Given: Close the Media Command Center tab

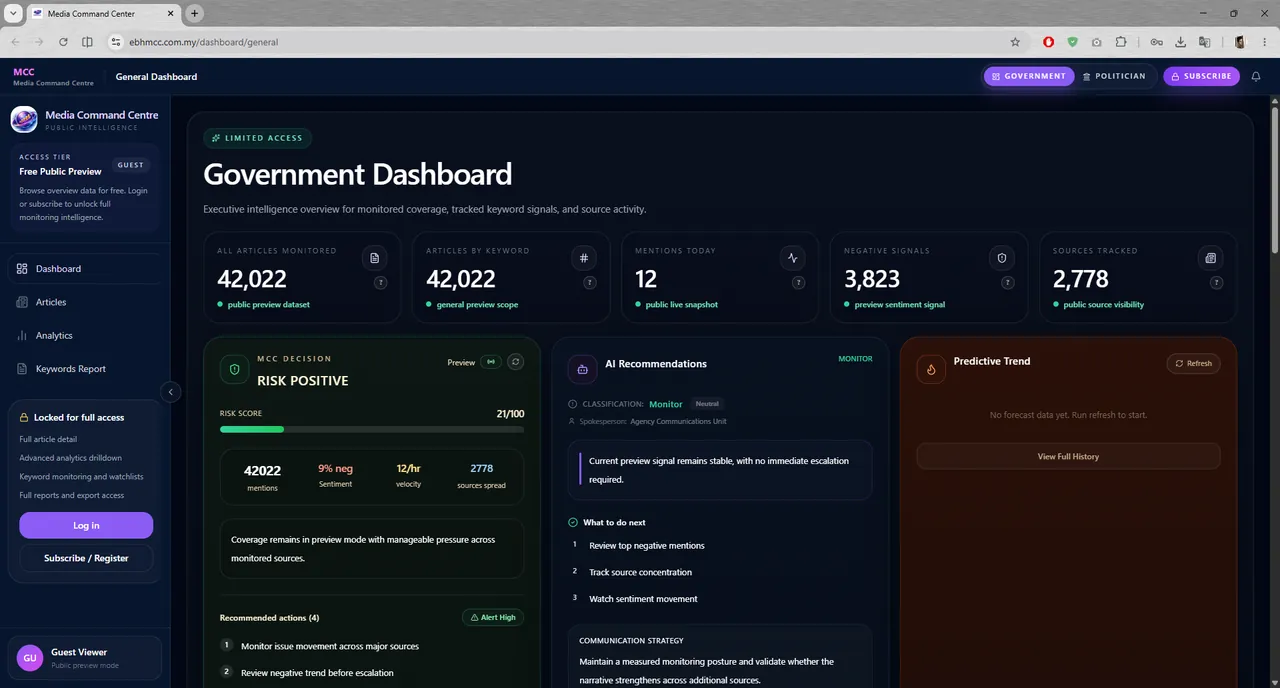Looking at the screenshot, I should point(170,14).
